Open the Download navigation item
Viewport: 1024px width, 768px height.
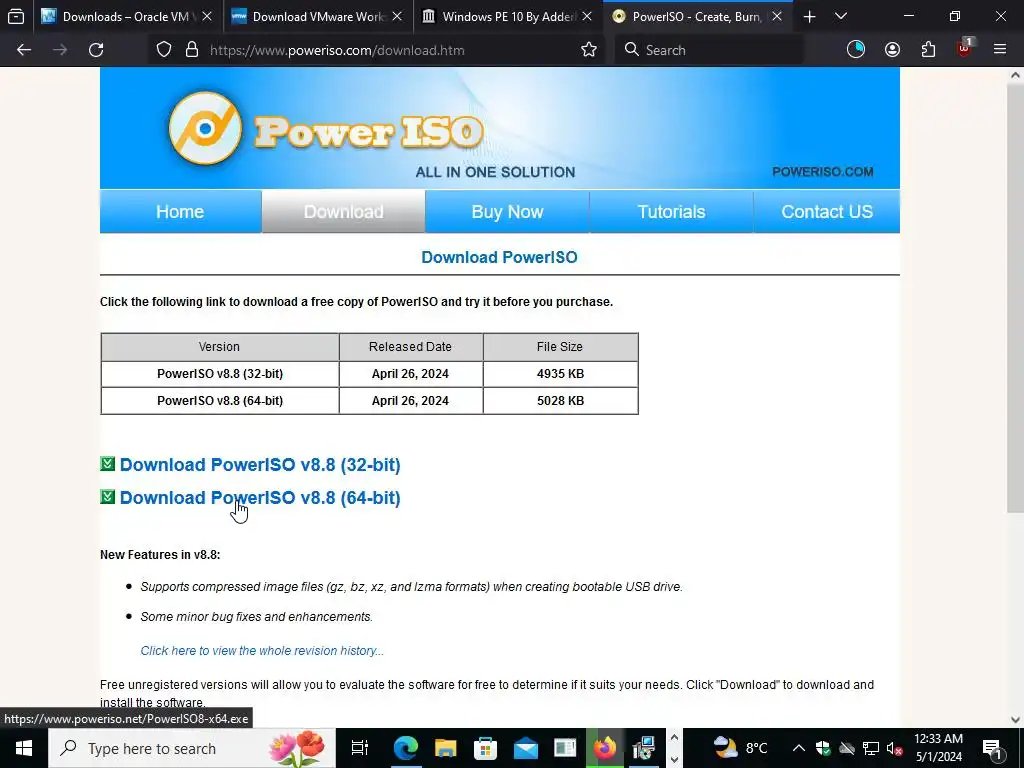(x=344, y=212)
